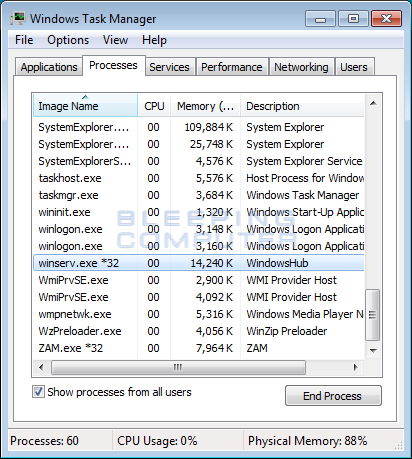Toggle Show processes from all users
The image size is (412, 459).
pyautogui.click(x=38, y=392)
